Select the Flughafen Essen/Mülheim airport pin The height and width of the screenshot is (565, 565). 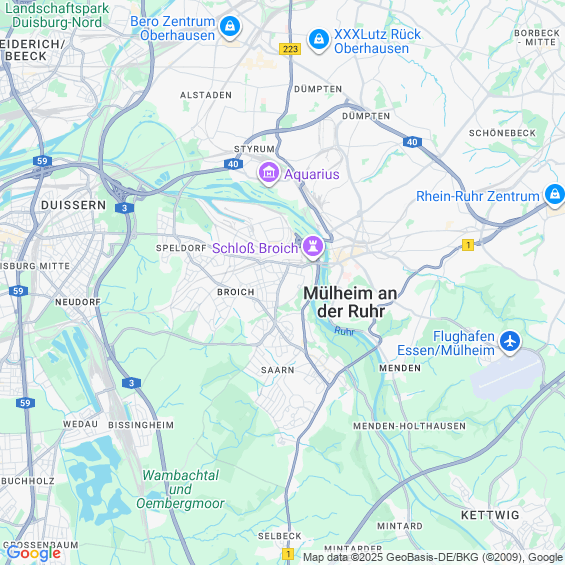click(x=510, y=341)
